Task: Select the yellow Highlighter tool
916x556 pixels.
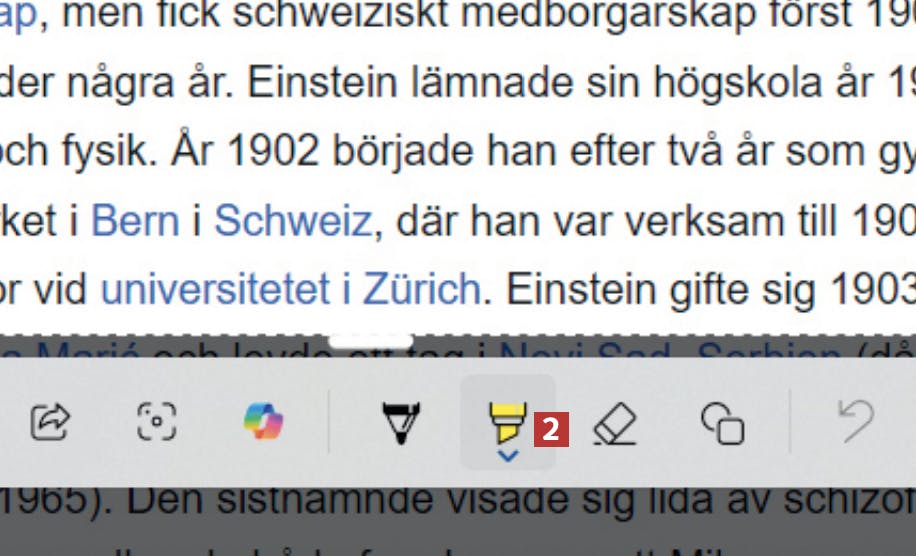Action: [507, 421]
